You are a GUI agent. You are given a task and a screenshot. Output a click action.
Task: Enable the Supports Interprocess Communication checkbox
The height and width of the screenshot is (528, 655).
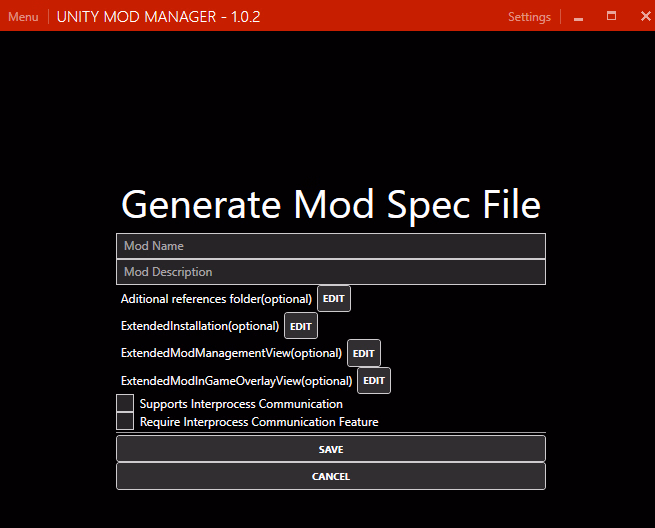[x=125, y=404]
